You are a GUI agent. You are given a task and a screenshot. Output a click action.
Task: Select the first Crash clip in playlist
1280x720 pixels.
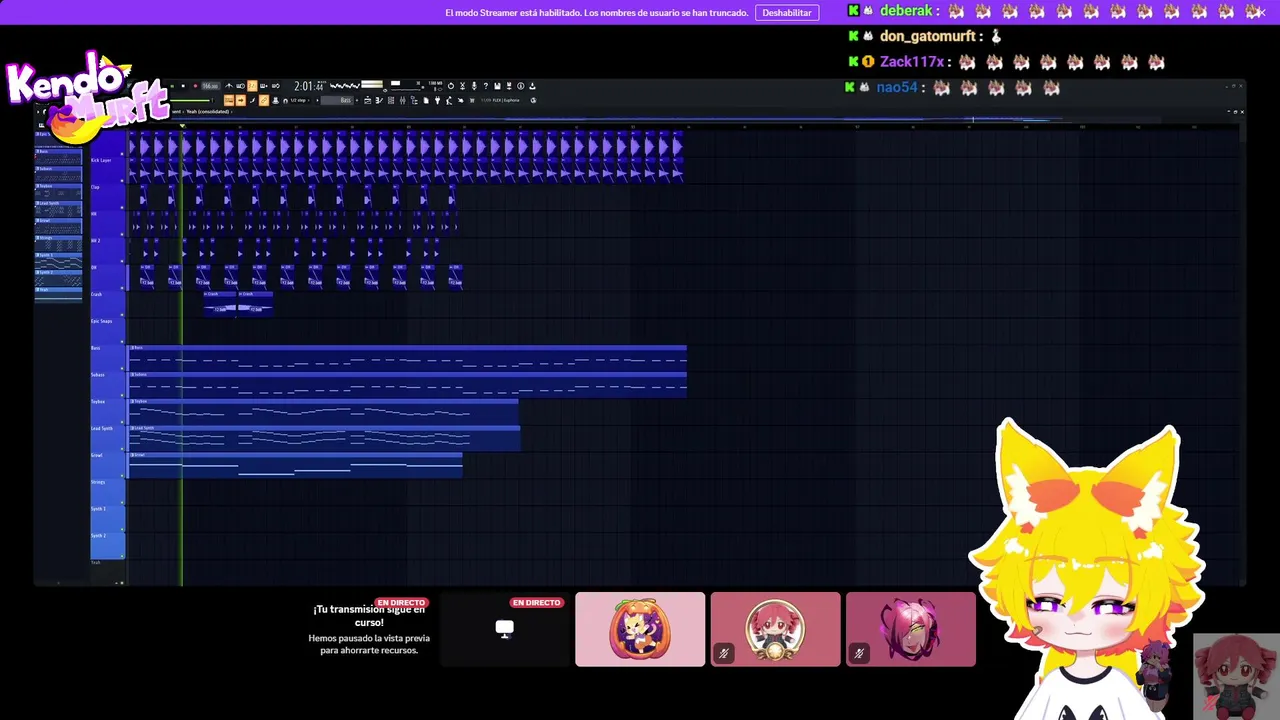click(x=220, y=302)
